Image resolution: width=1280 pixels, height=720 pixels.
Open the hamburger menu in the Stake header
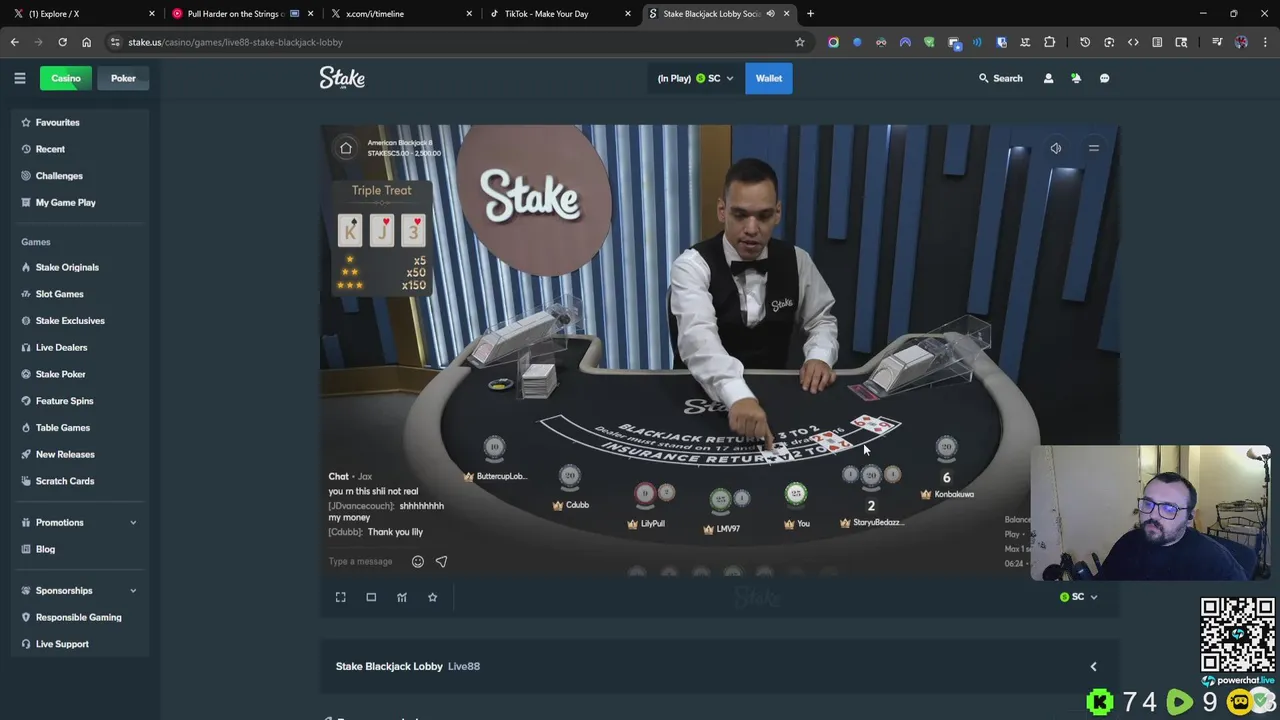tap(19, 78)
